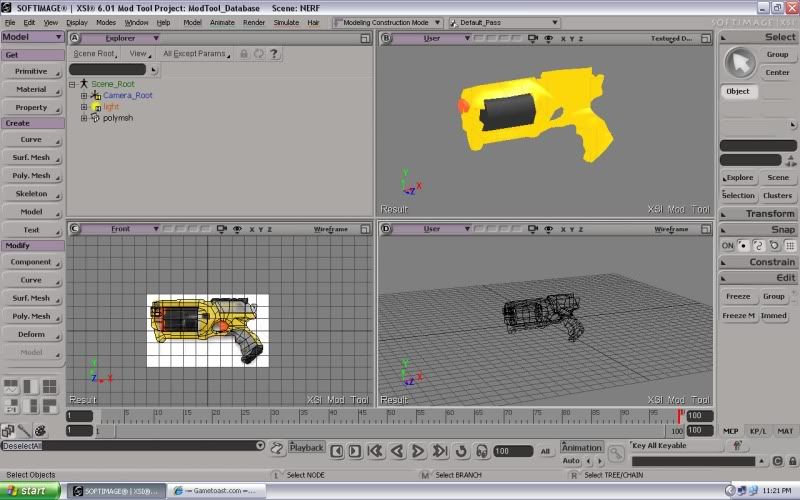Expand the polymsh tree node
The height and width of the screenshot is (500, 800).
pyautogui.click(x=84, y=118)
